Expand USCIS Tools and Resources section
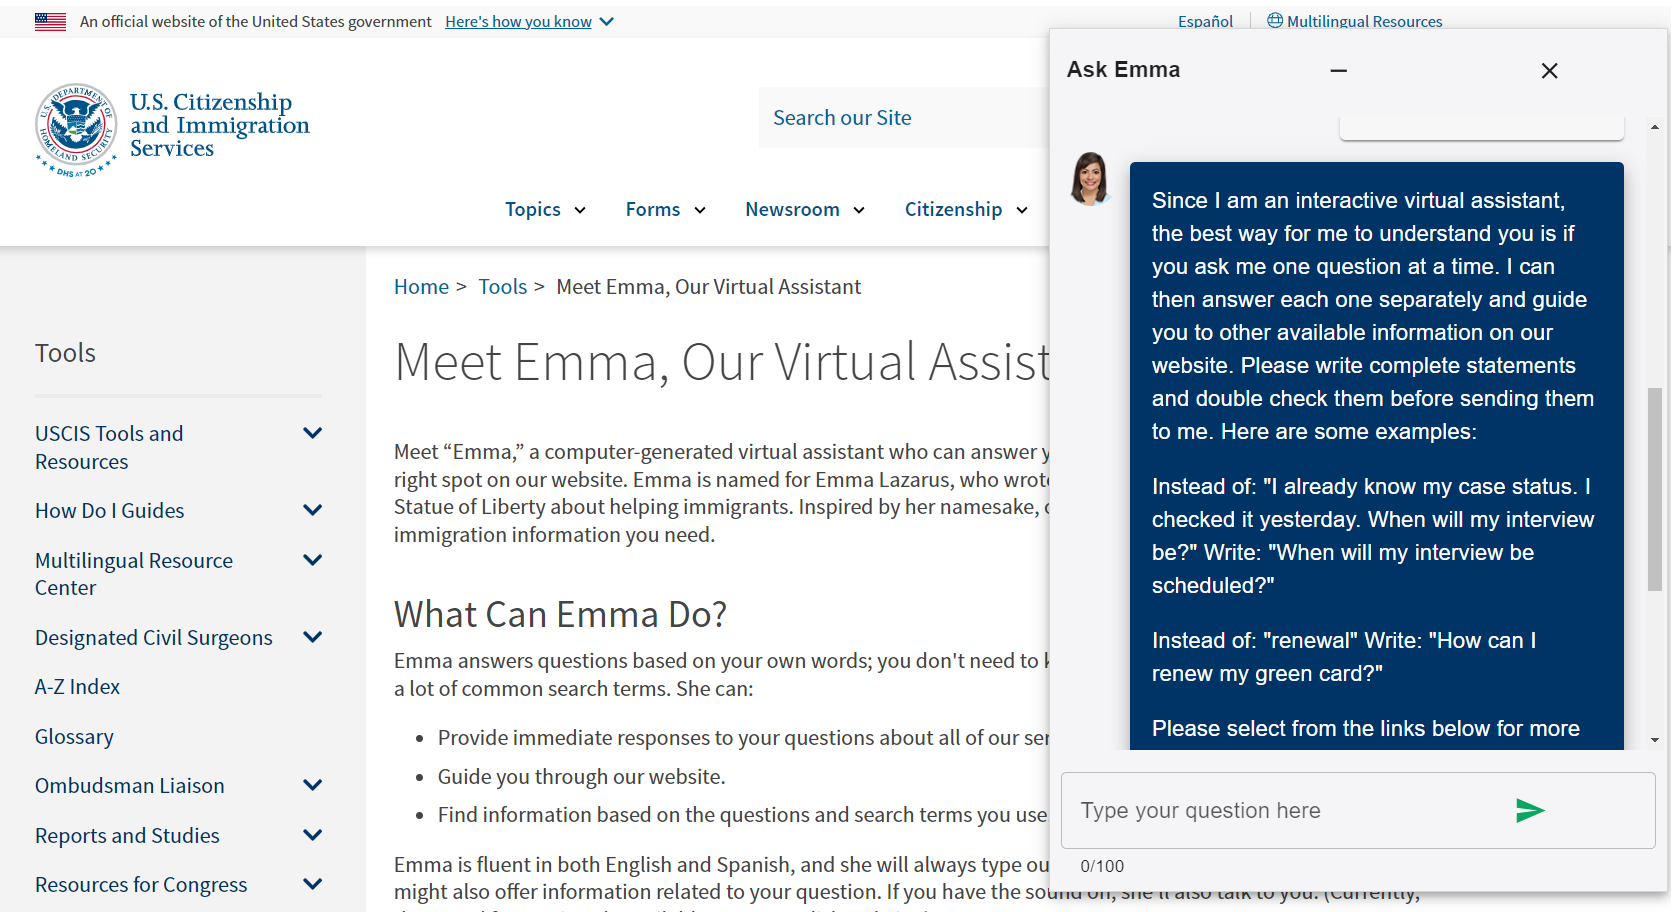The image size is (1672, 912). coord(313,433)
